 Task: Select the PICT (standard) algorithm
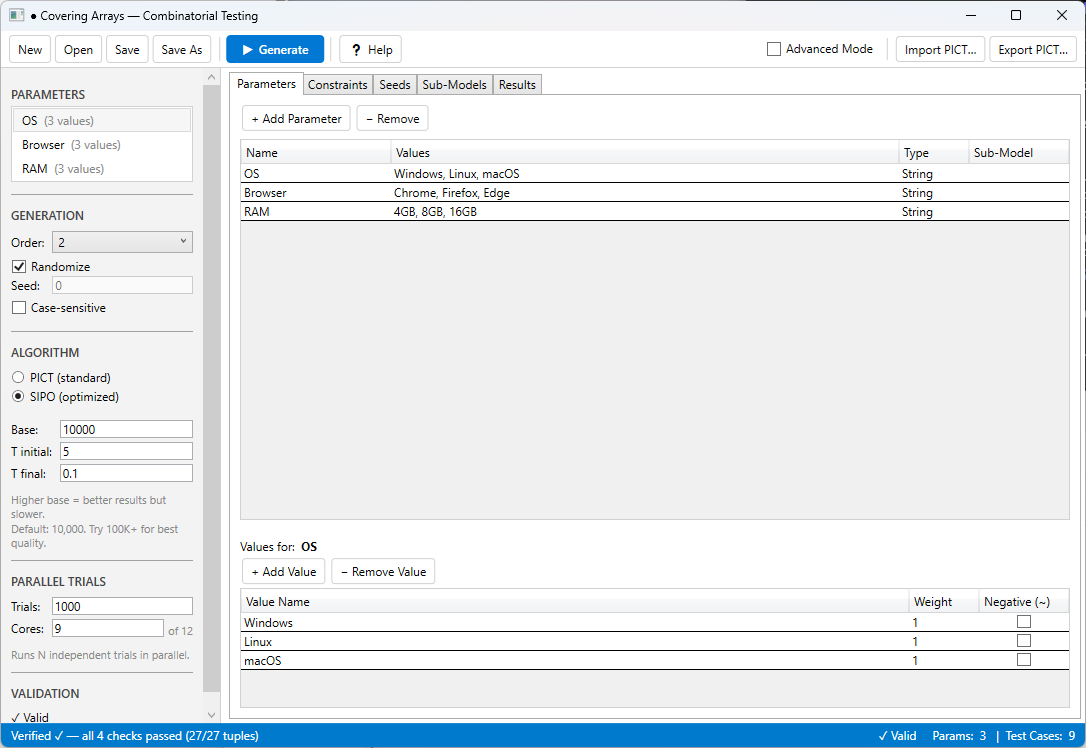[16, 377]
